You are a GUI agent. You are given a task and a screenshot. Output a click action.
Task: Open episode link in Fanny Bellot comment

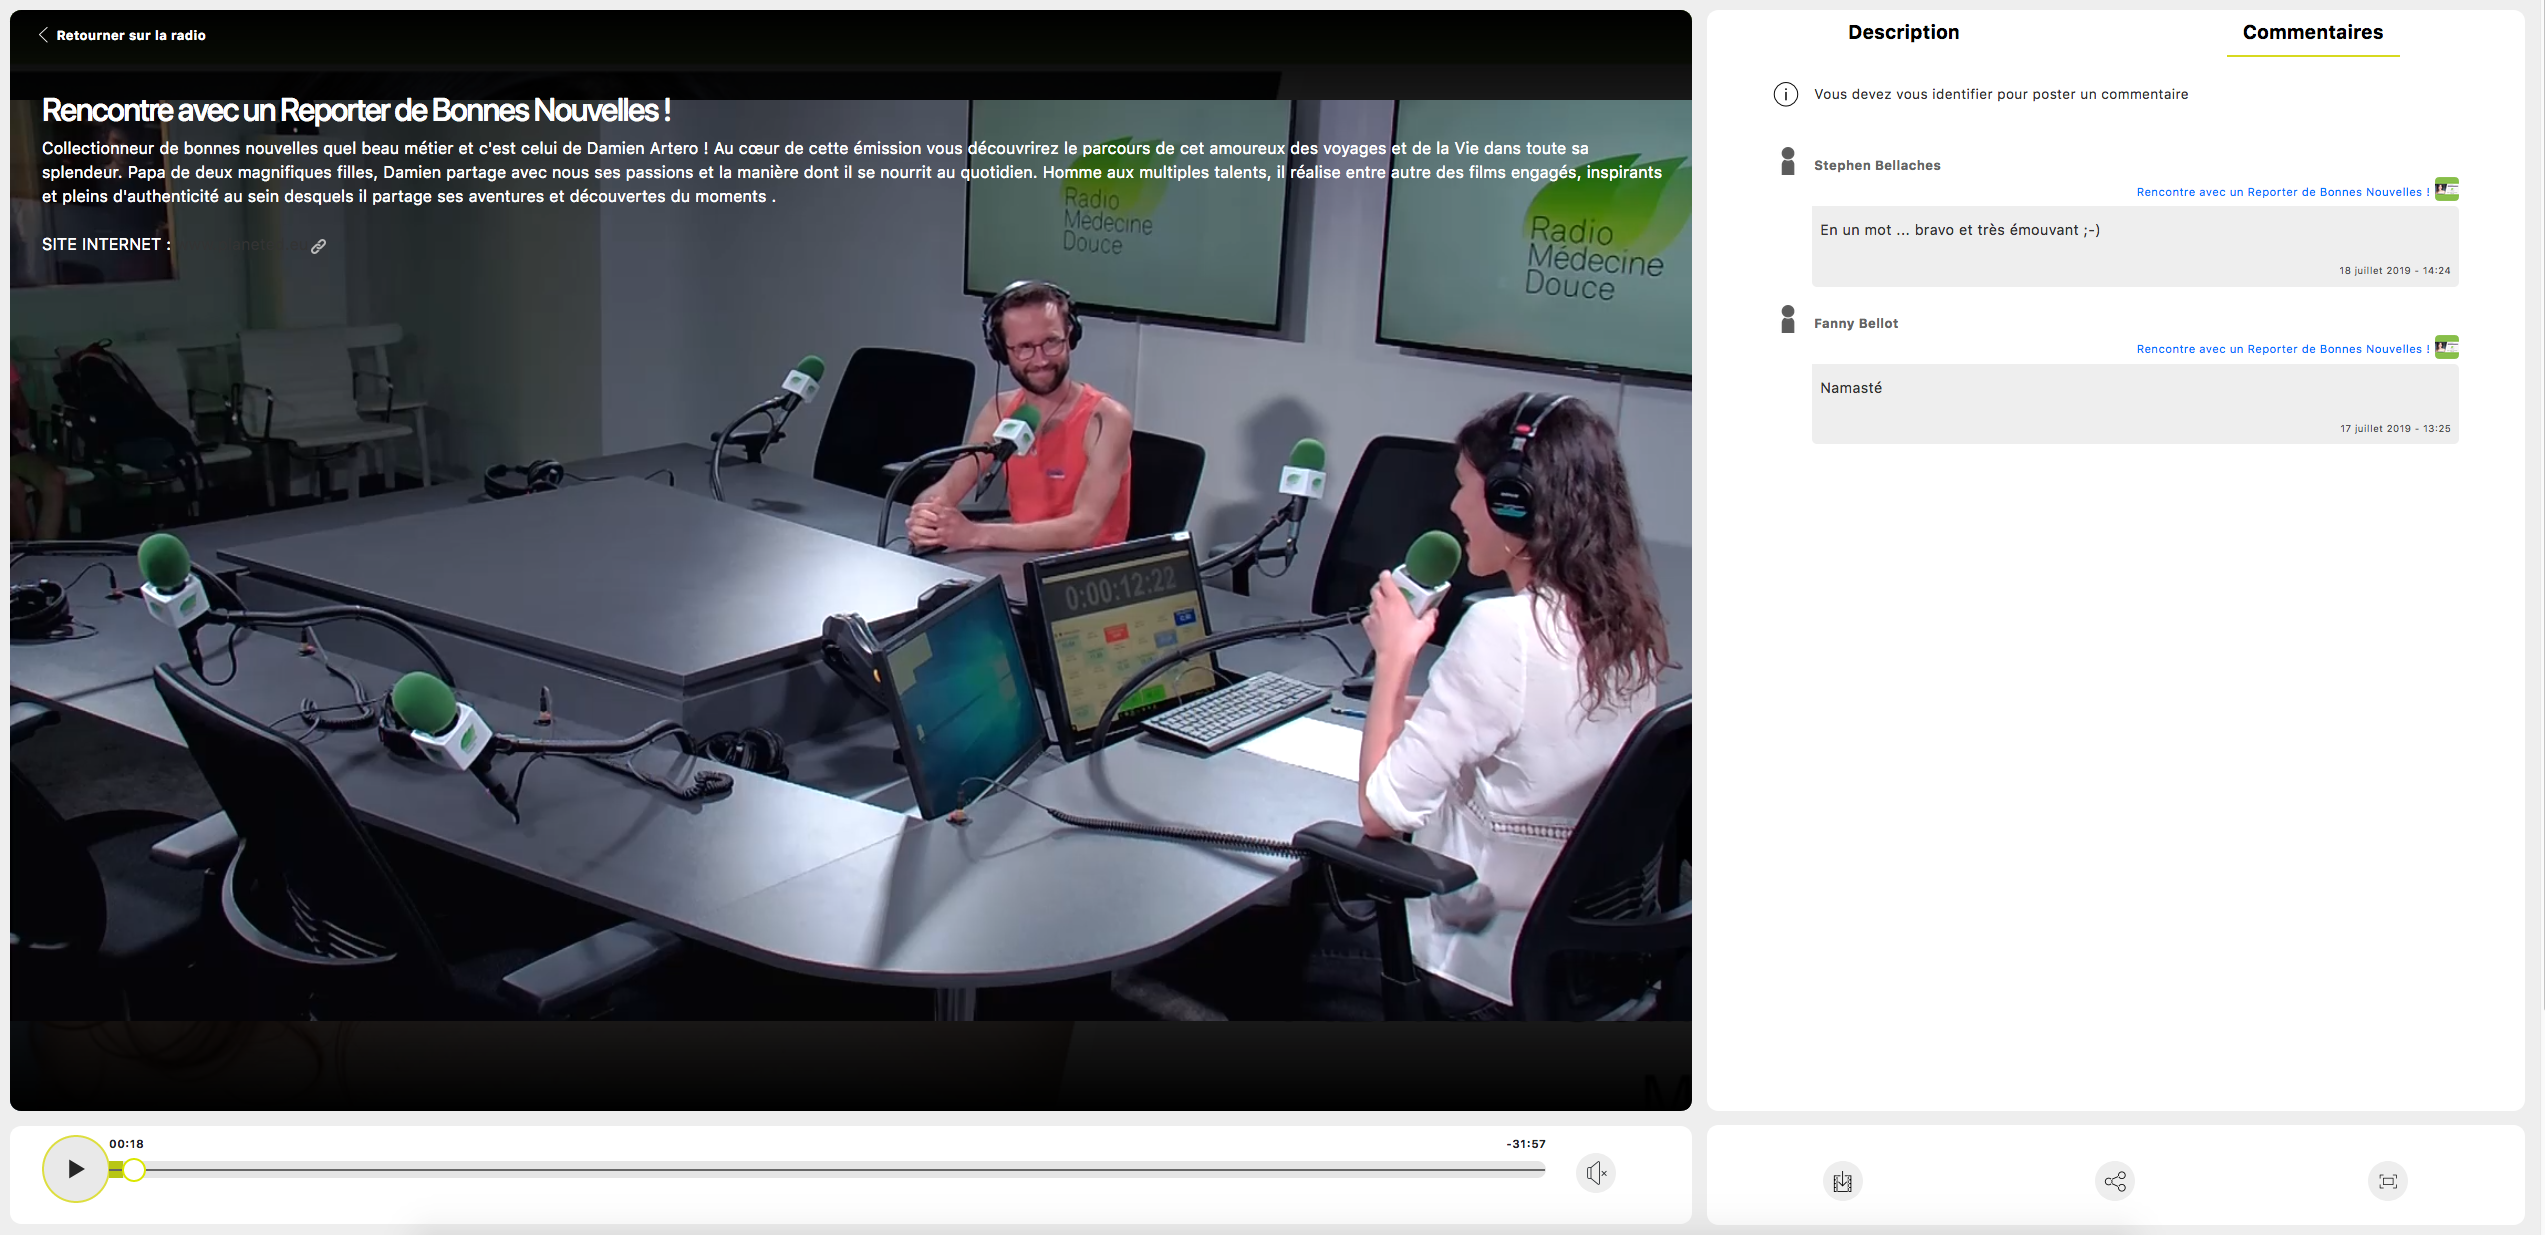(2283, 349)
